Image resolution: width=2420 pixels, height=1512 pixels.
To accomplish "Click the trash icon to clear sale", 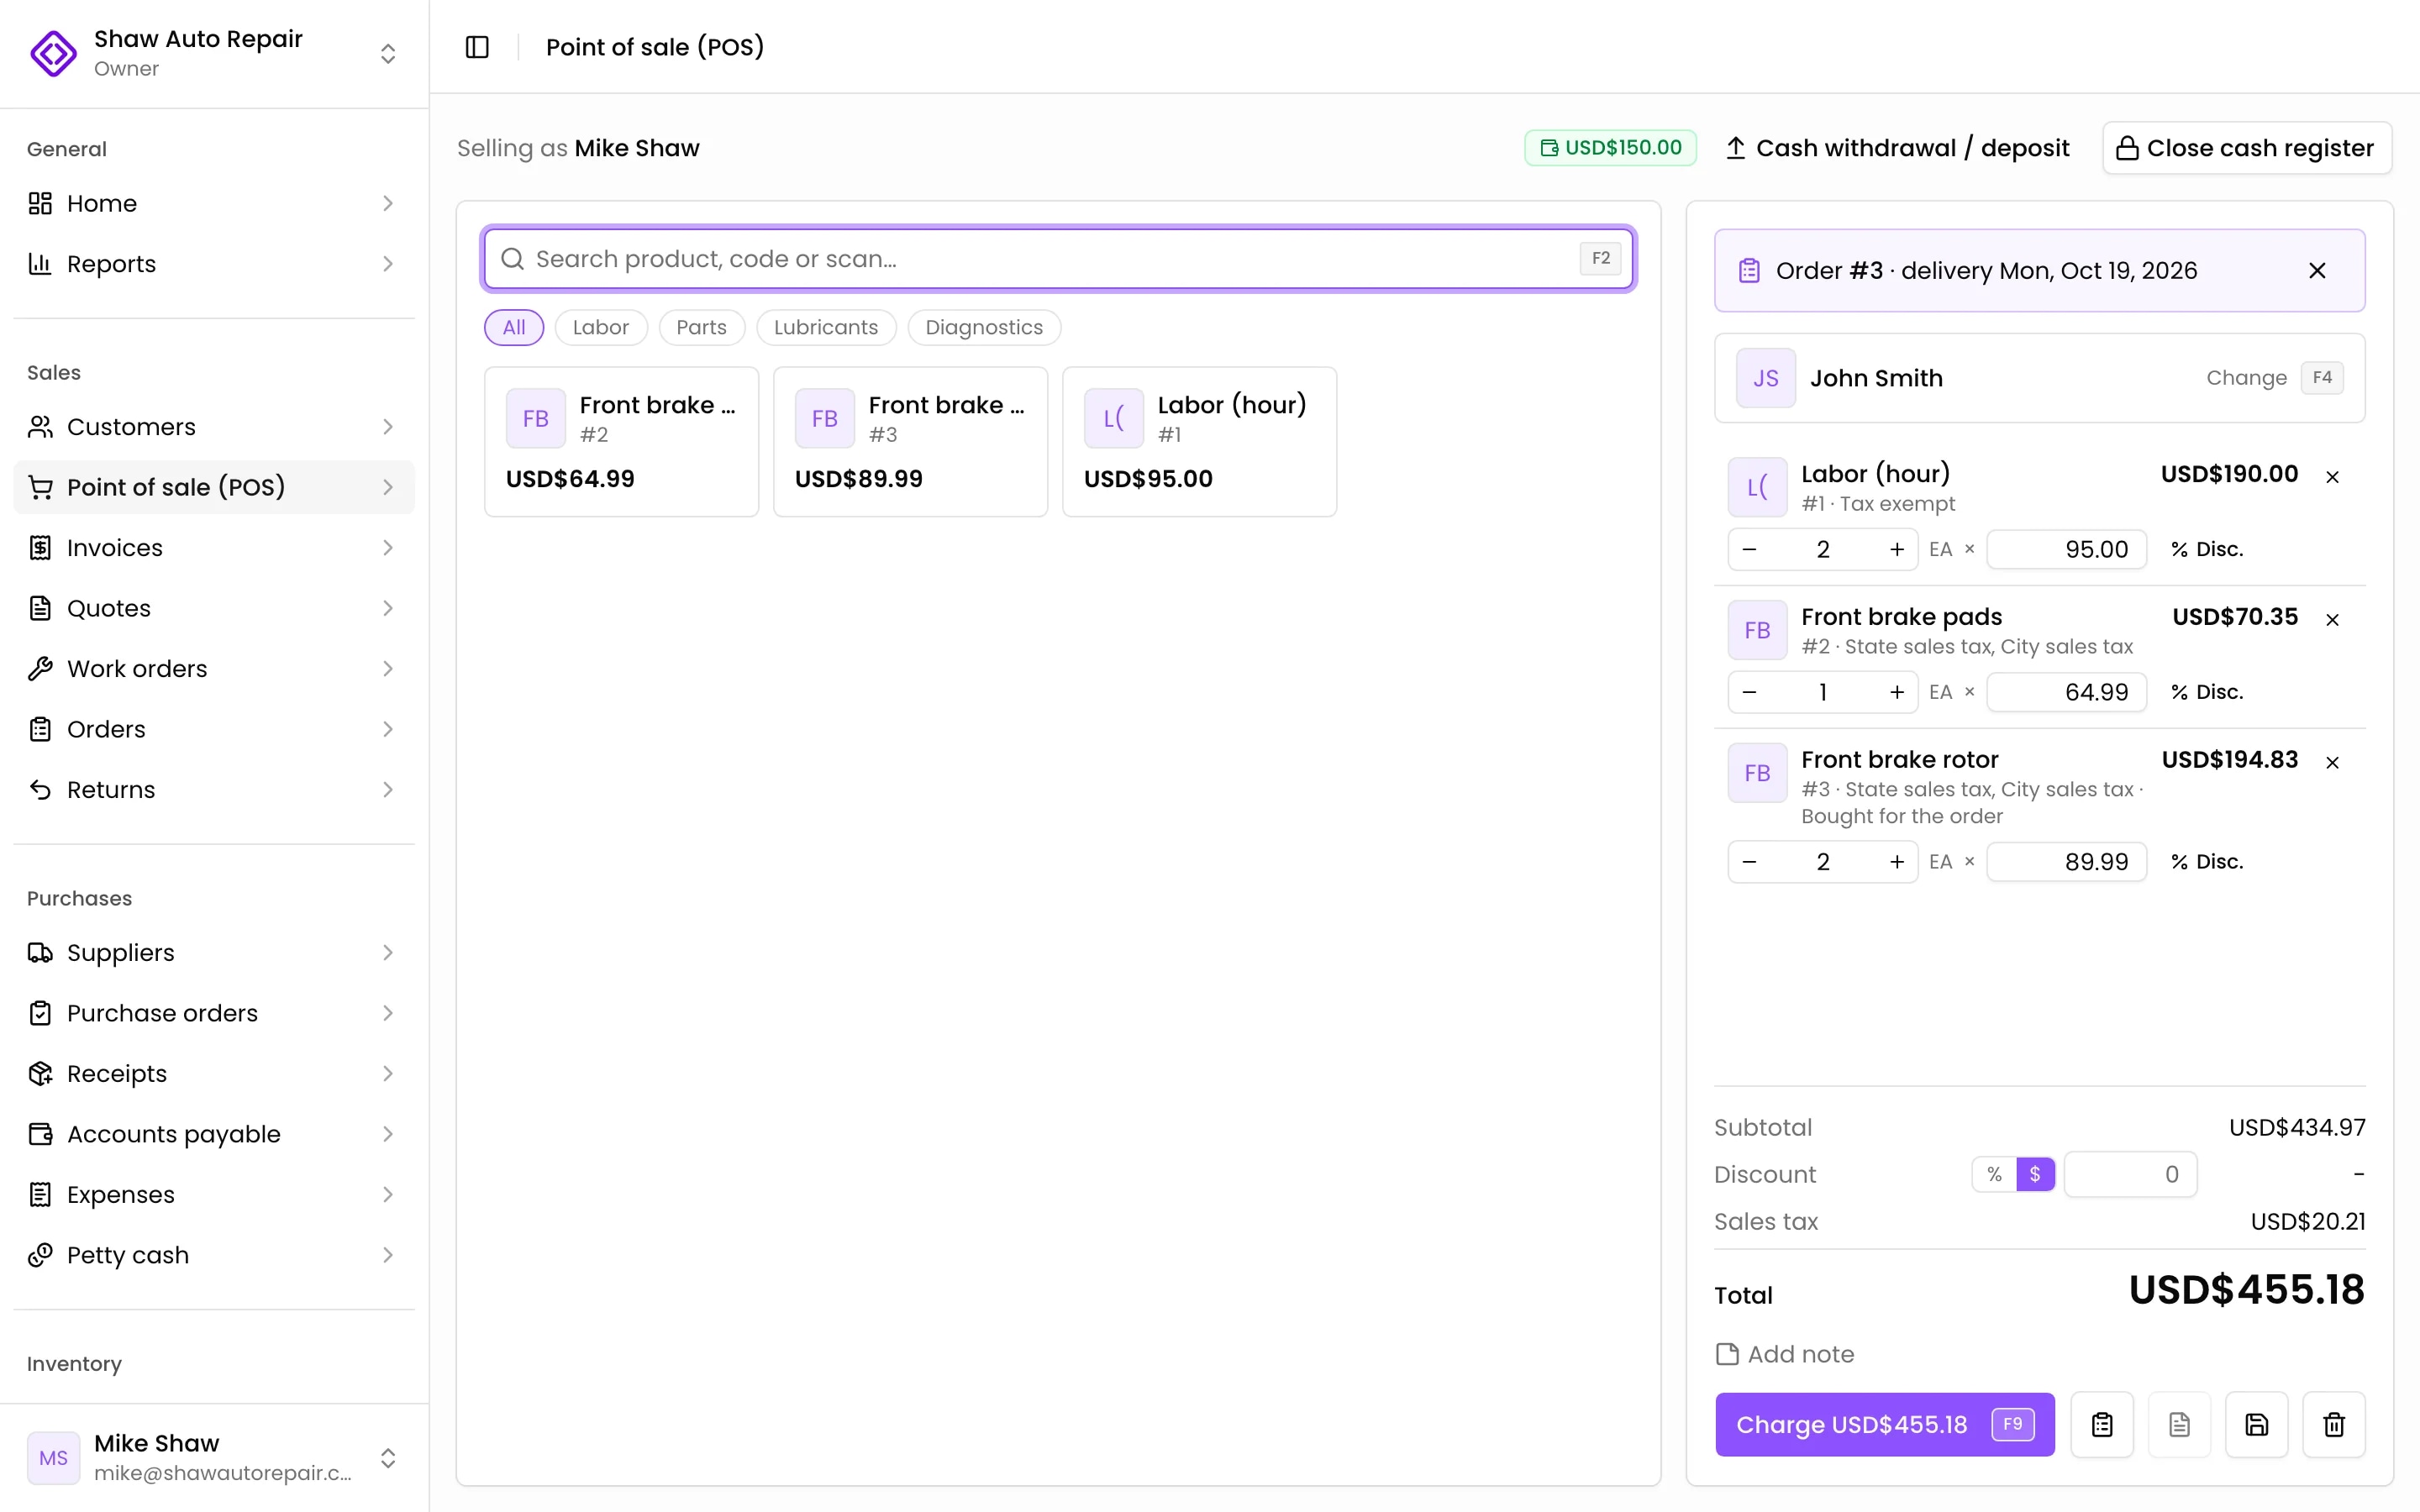I will point(2334,1424).
